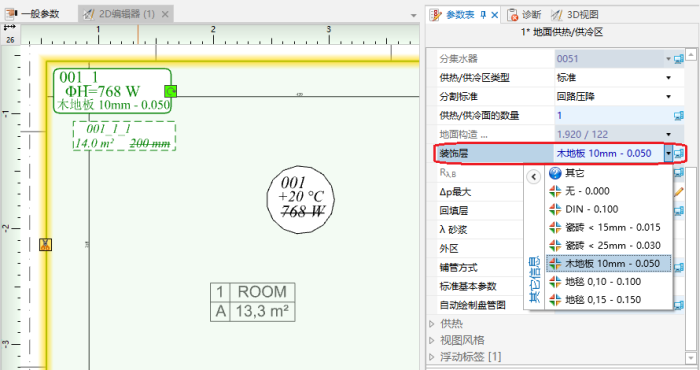
Task: Click the transfer icon beside 分集水器 value
Action: (679, 59)
